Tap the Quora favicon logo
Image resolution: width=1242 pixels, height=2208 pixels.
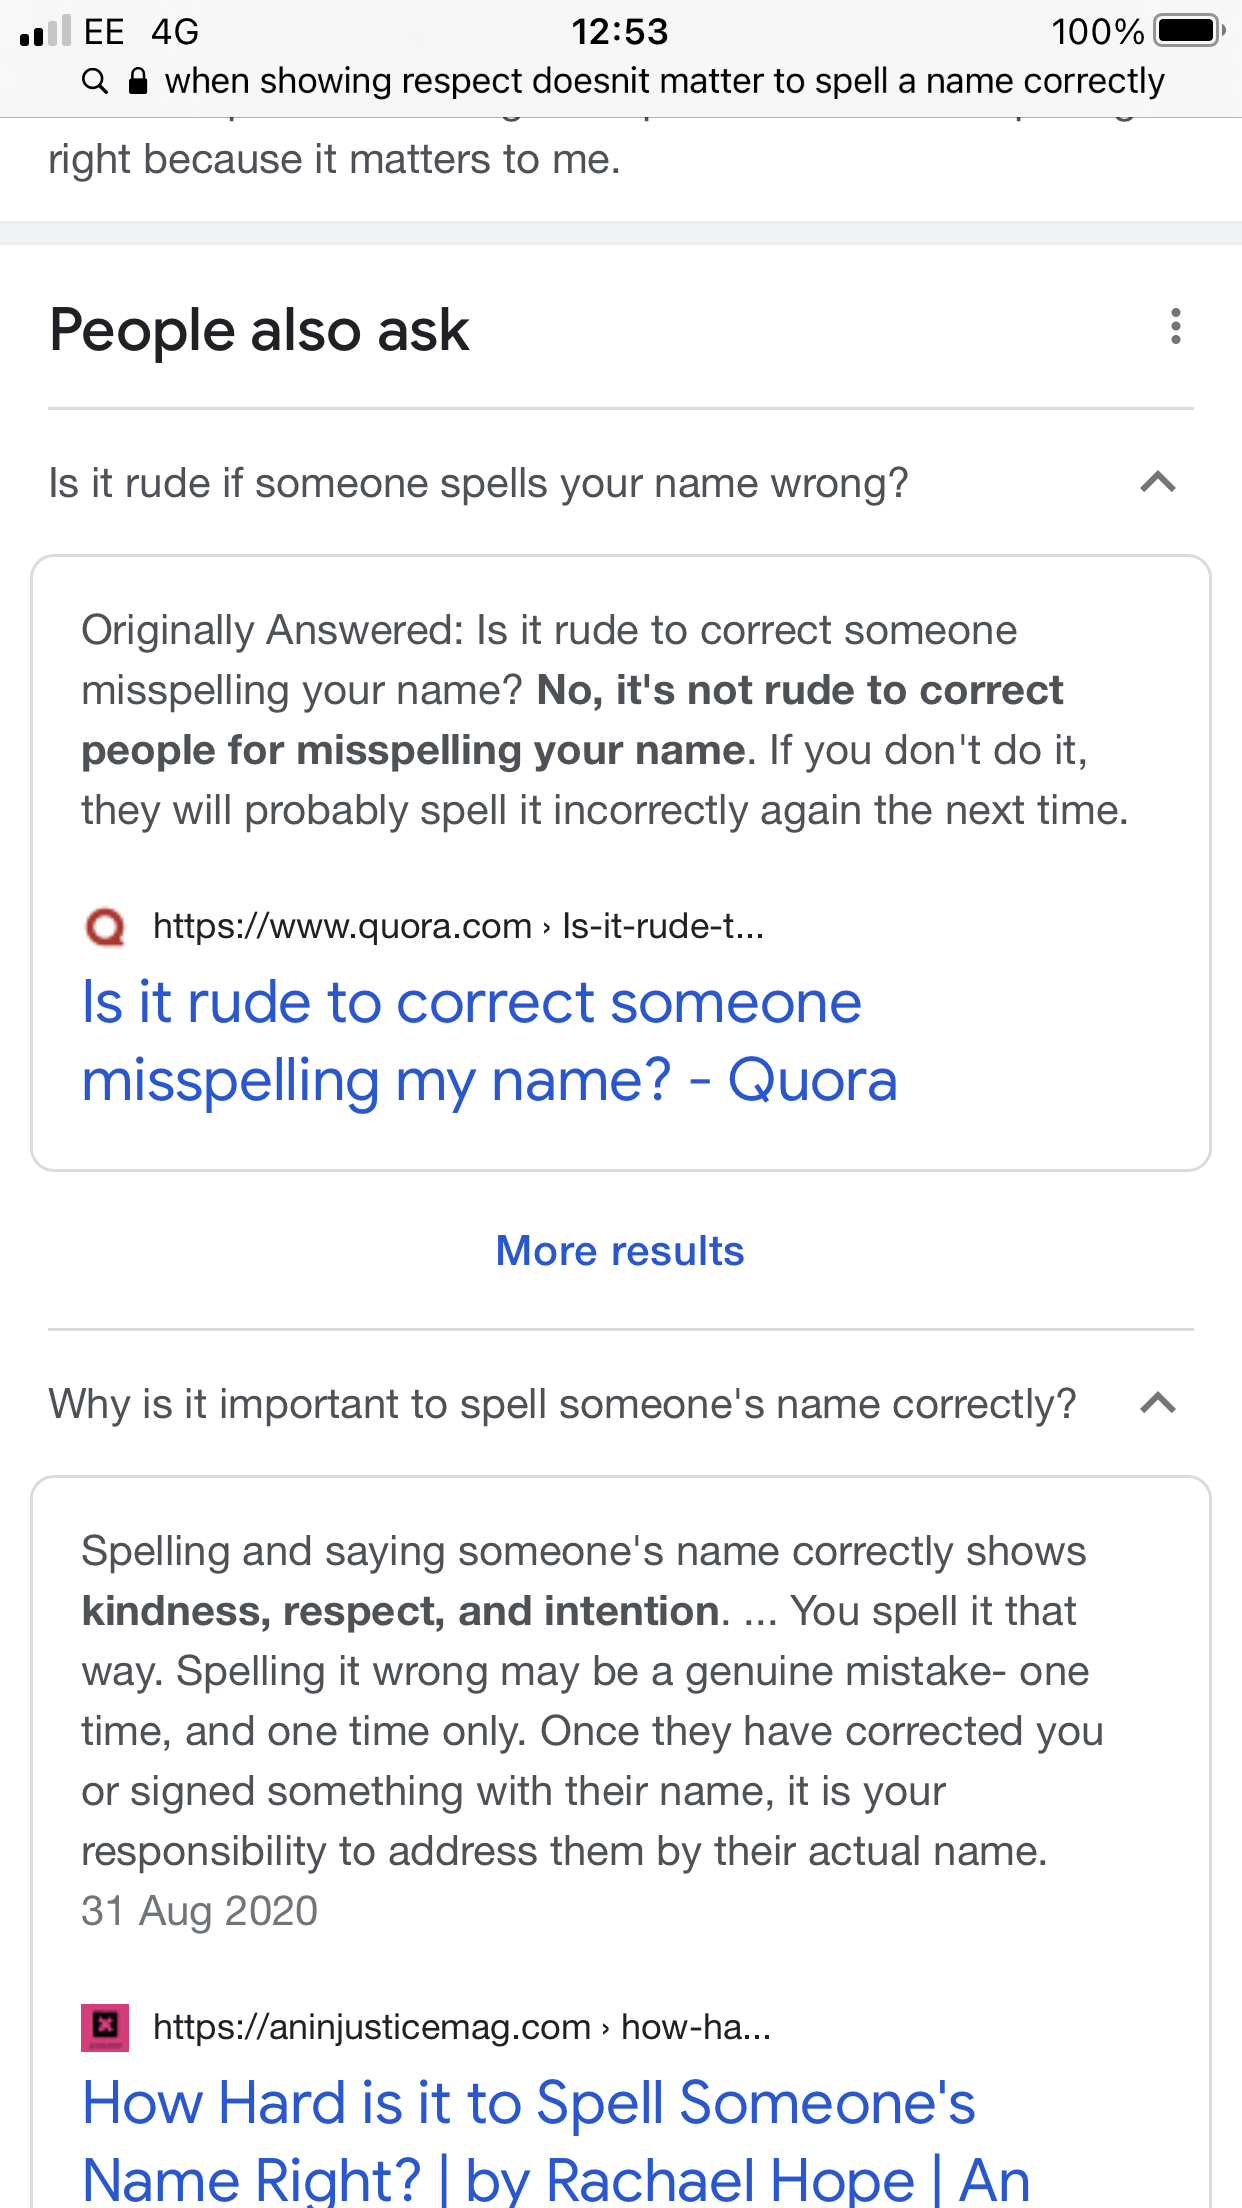click(x=105, y=927)
